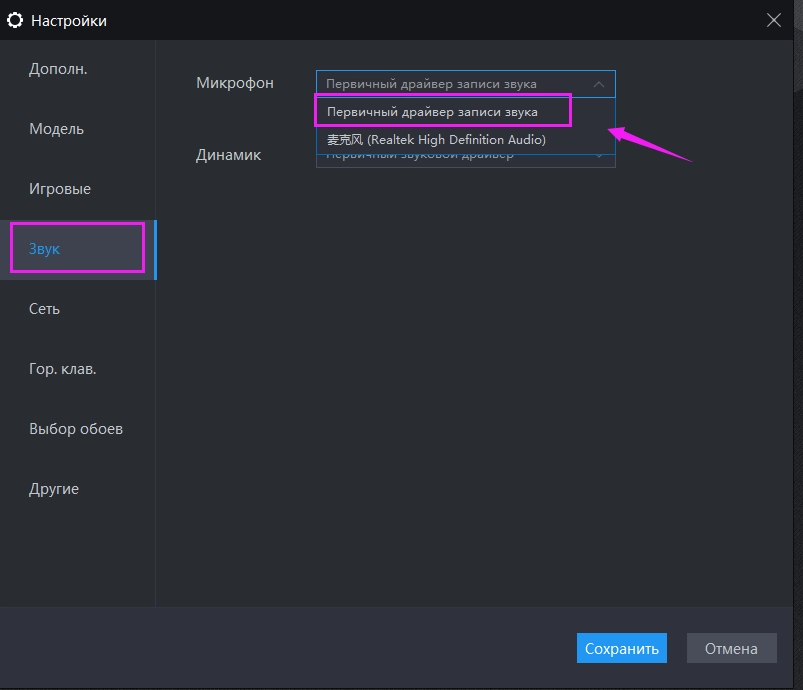Viewport: 803px width, 690px height.
Task: Switch to the Гор. клав. hotkeys tab
Action: [x=63, y=369]
